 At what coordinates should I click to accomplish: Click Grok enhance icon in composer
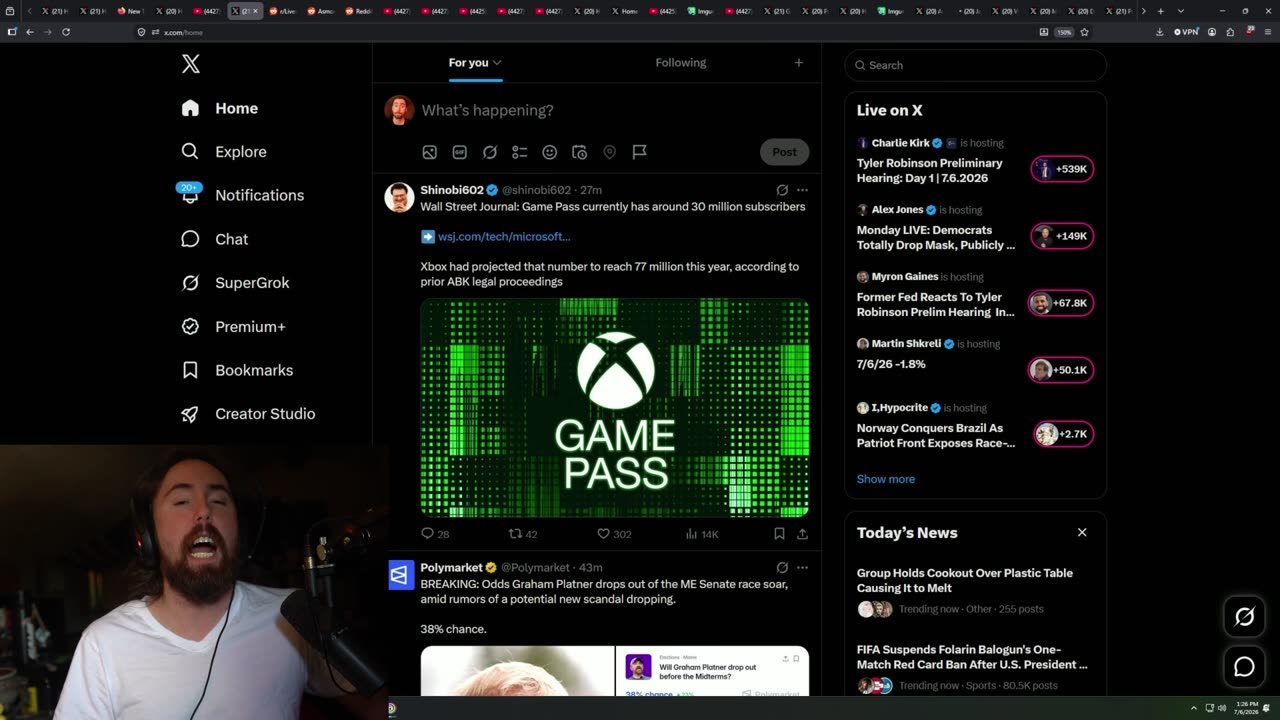(489, 152)
